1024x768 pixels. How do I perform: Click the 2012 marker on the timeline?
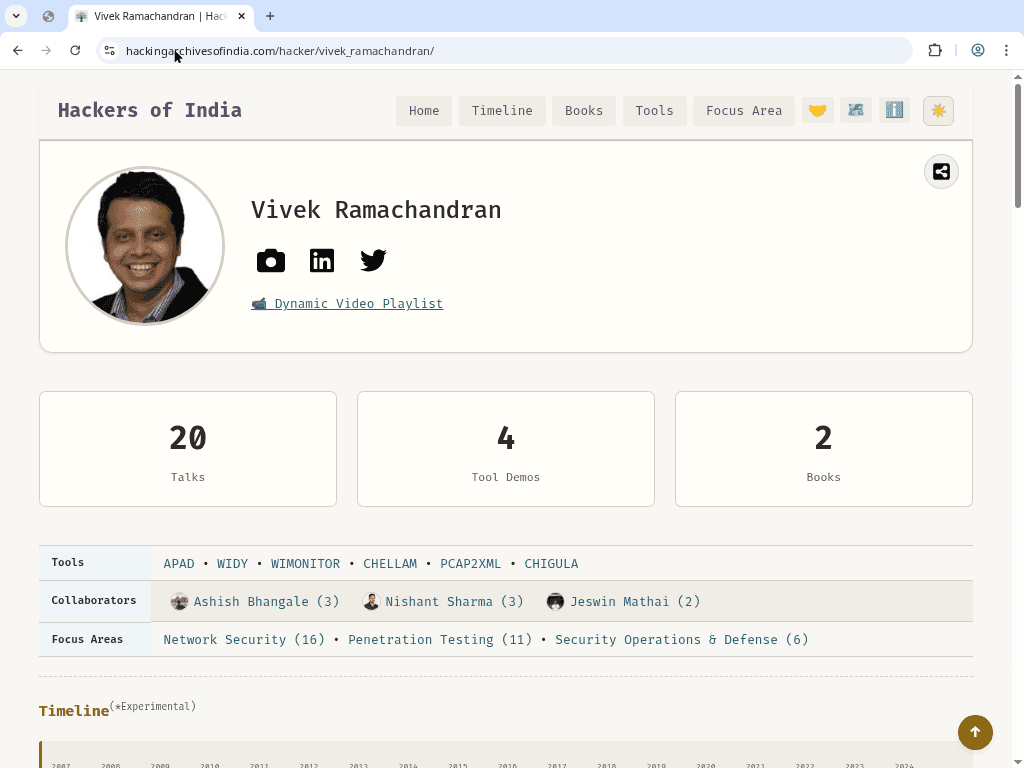(x=308, y=765)
